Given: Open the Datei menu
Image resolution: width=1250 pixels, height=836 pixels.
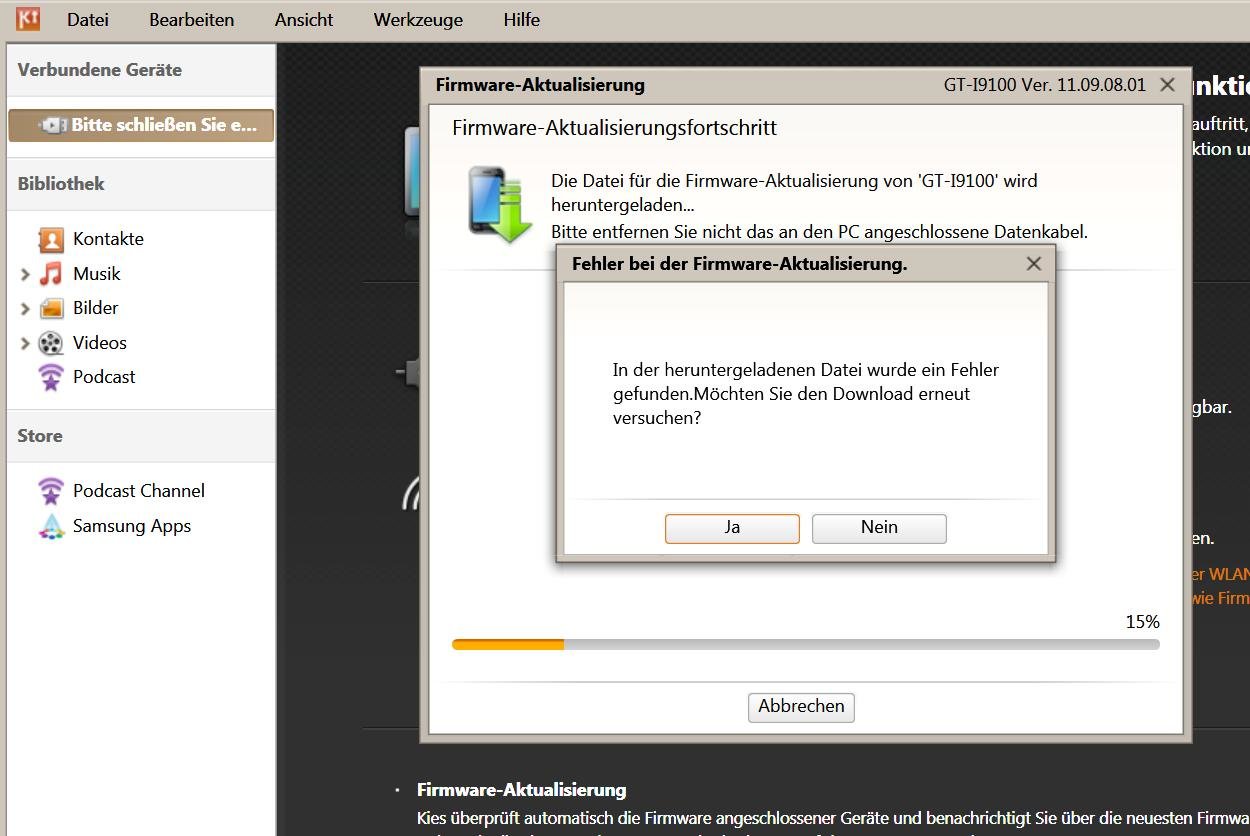Looking at the screenshot, I should click(x=88, y=20).
